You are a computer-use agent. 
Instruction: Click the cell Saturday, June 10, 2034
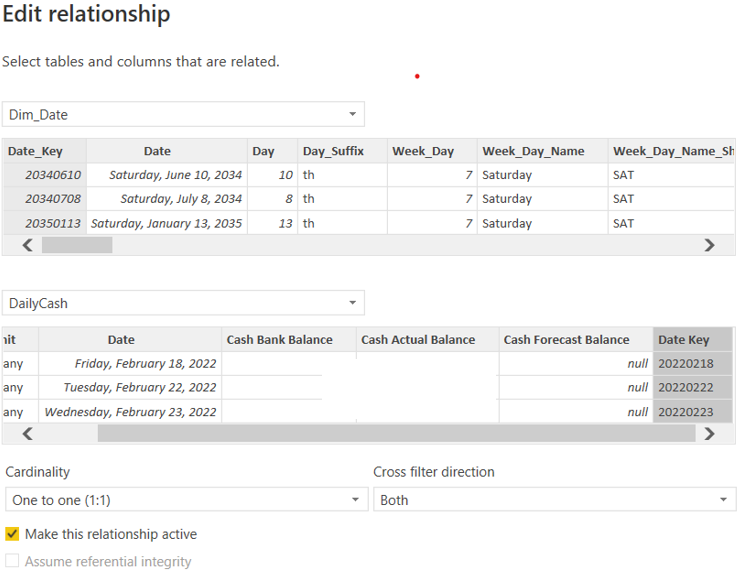coord(167,175)
